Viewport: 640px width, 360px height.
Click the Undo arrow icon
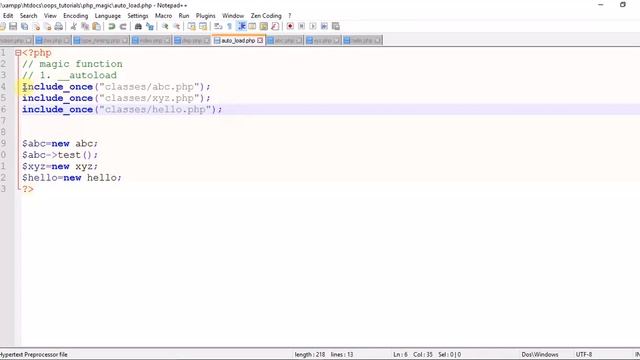111,27
